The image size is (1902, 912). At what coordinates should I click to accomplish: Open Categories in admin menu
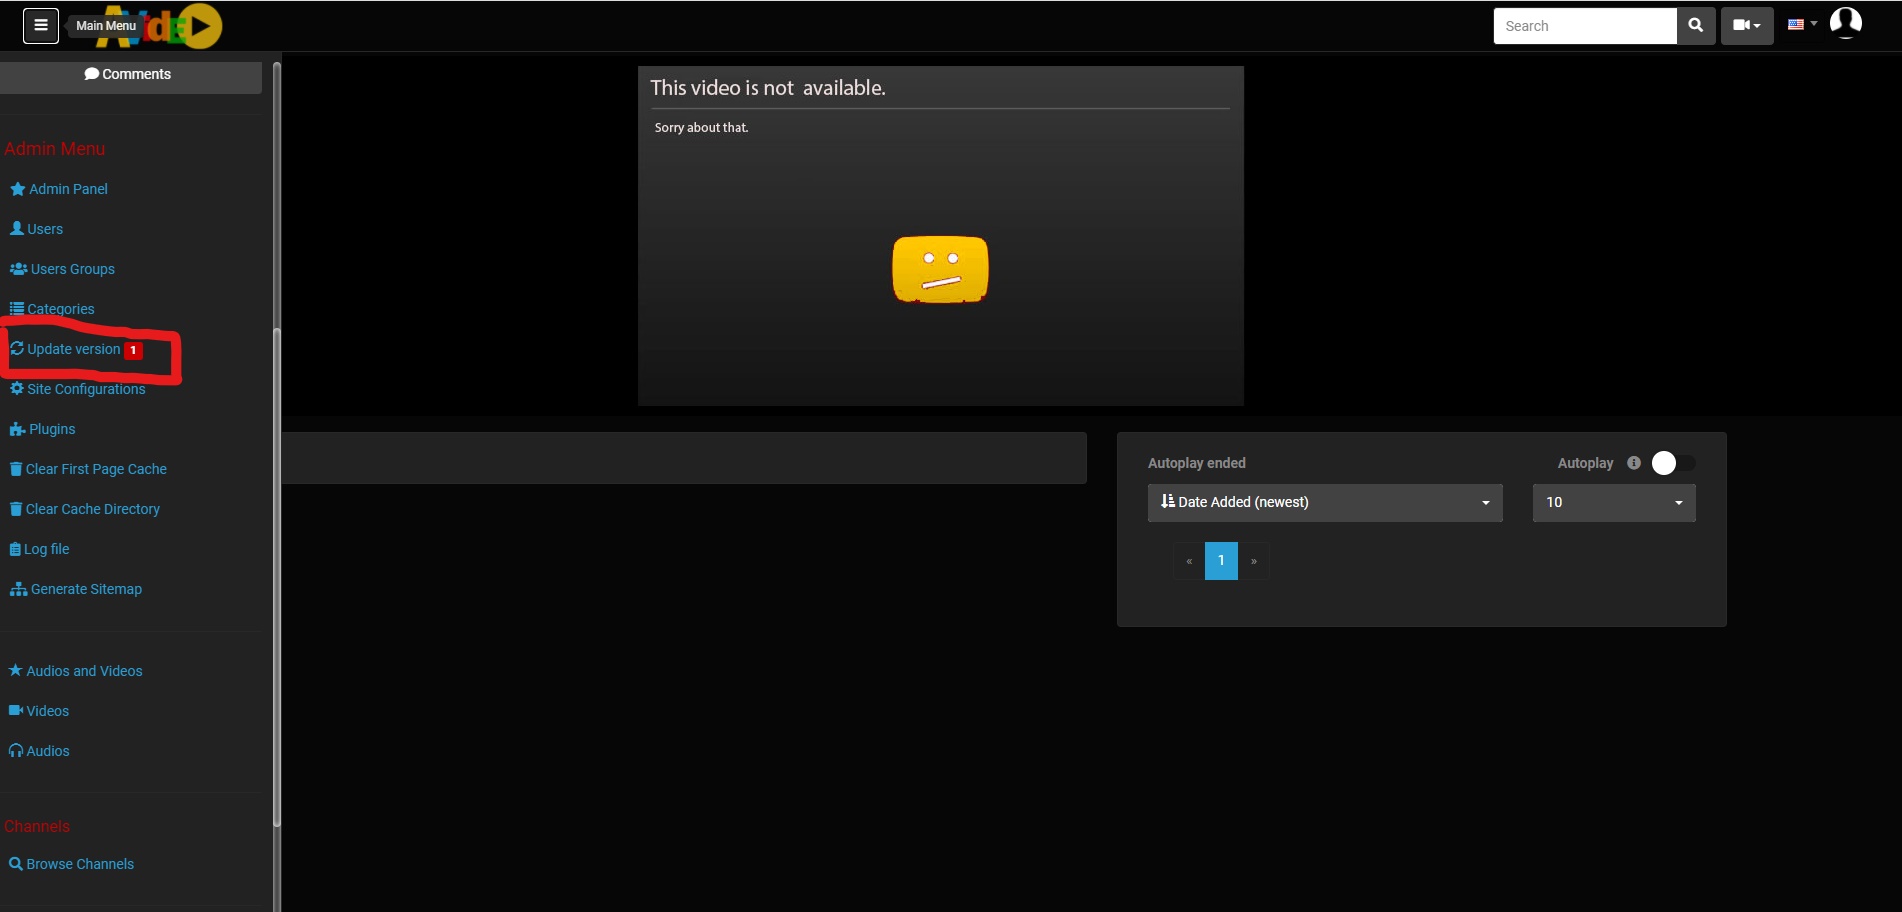coord(52,309)
